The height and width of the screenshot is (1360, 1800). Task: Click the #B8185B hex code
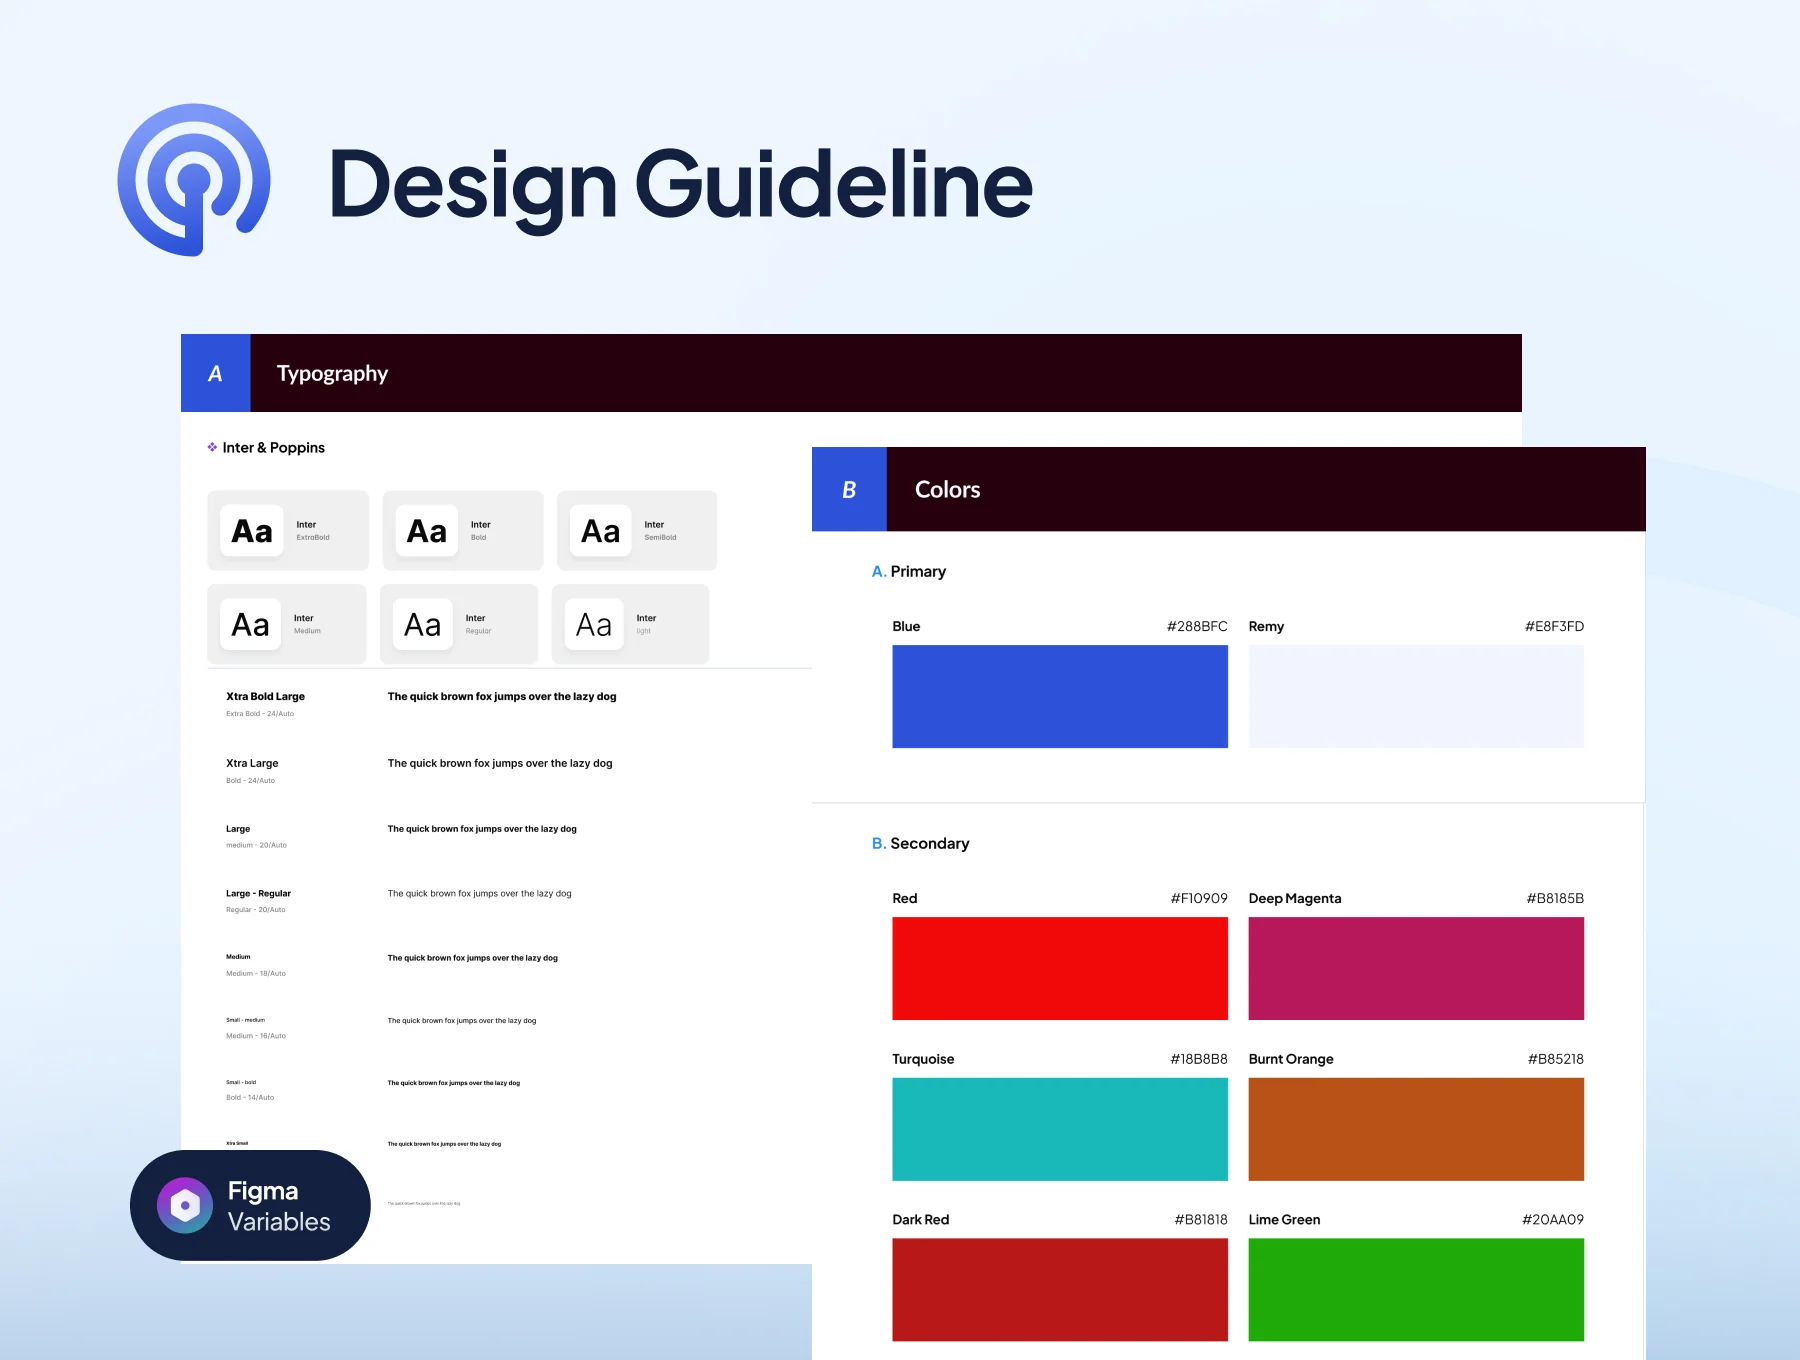(1555, 898)
